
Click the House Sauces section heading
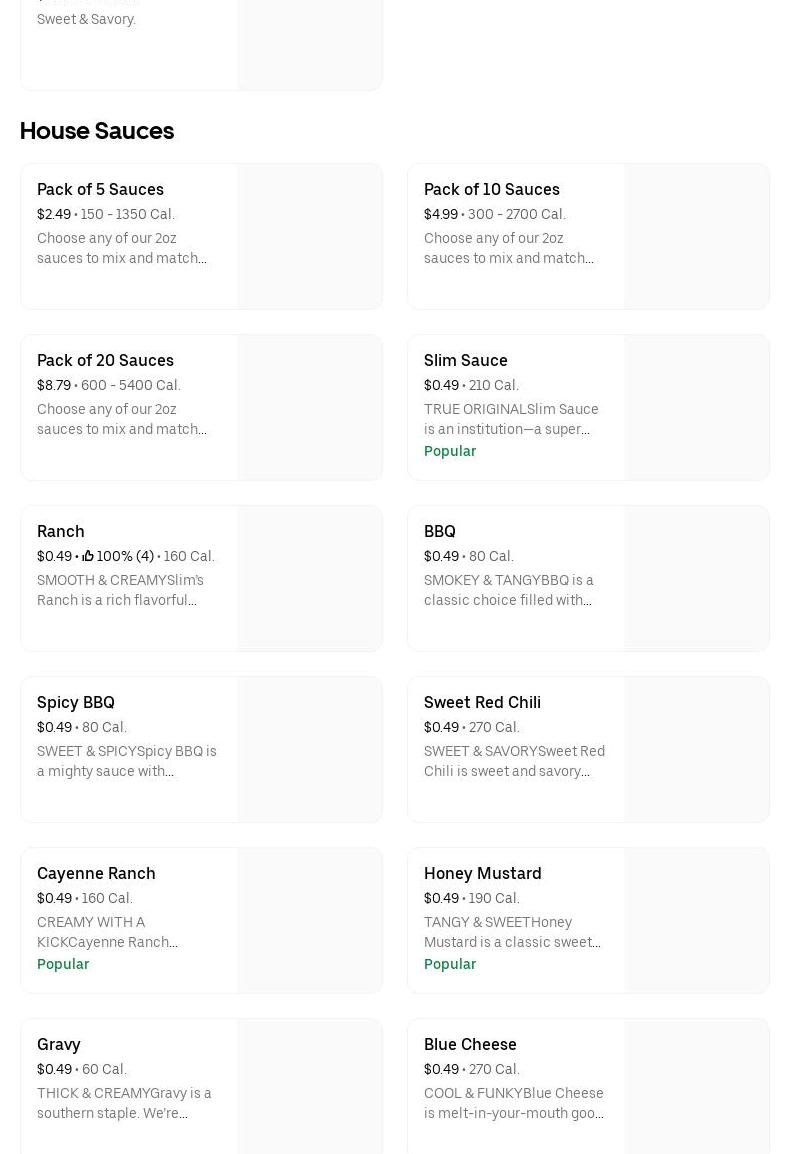tap(97, 131)
